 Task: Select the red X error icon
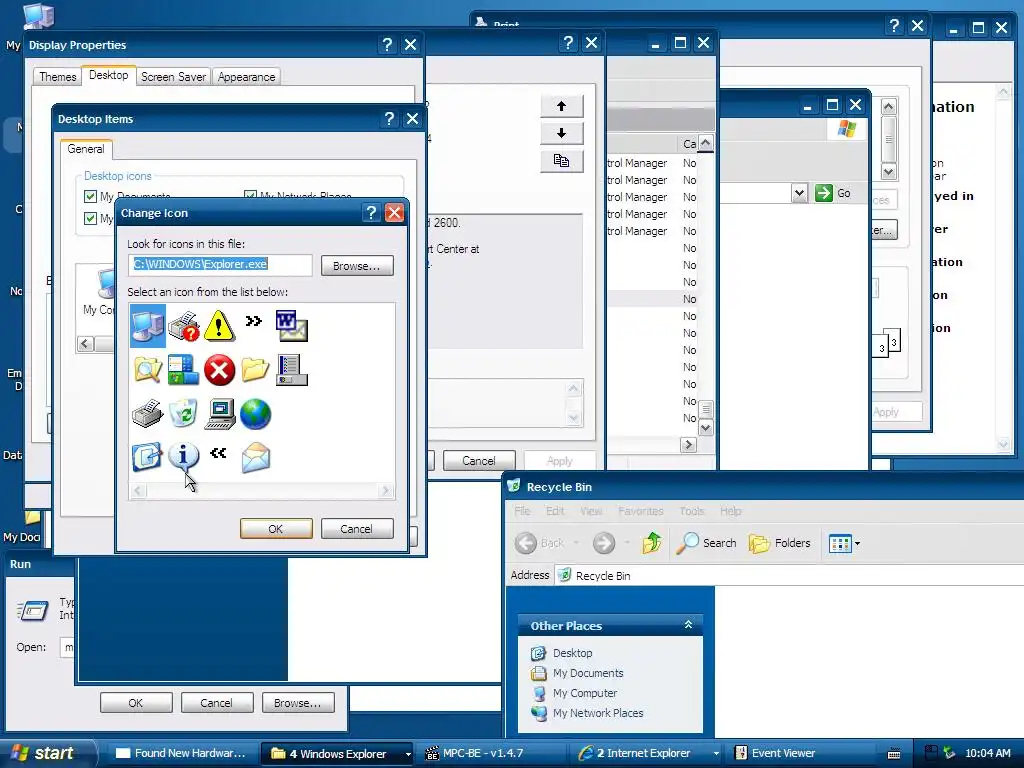(219, 370)
